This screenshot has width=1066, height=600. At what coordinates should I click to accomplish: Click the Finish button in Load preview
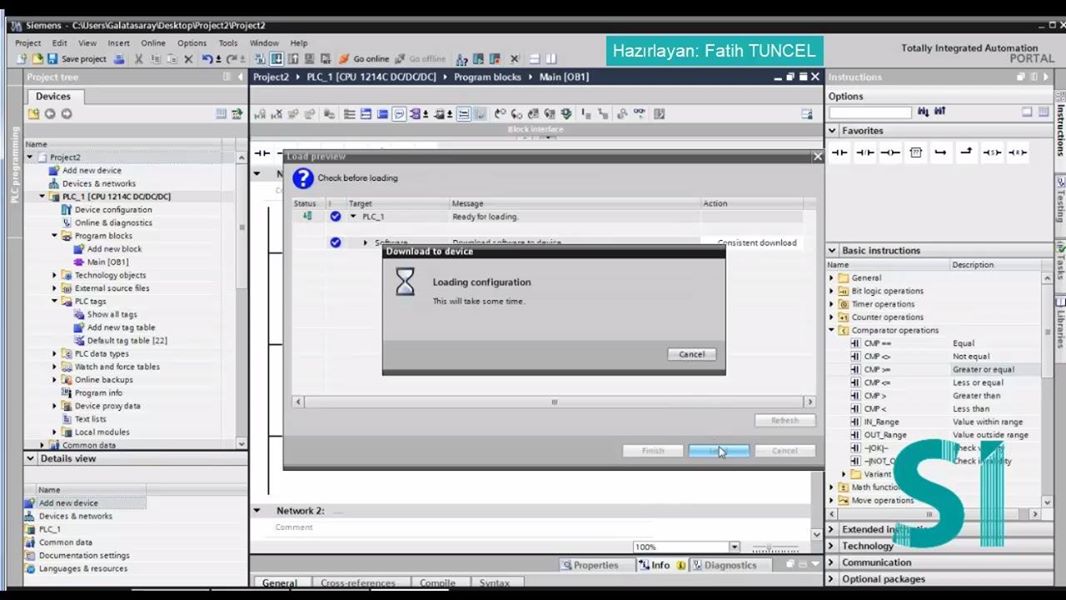(653, 451)
